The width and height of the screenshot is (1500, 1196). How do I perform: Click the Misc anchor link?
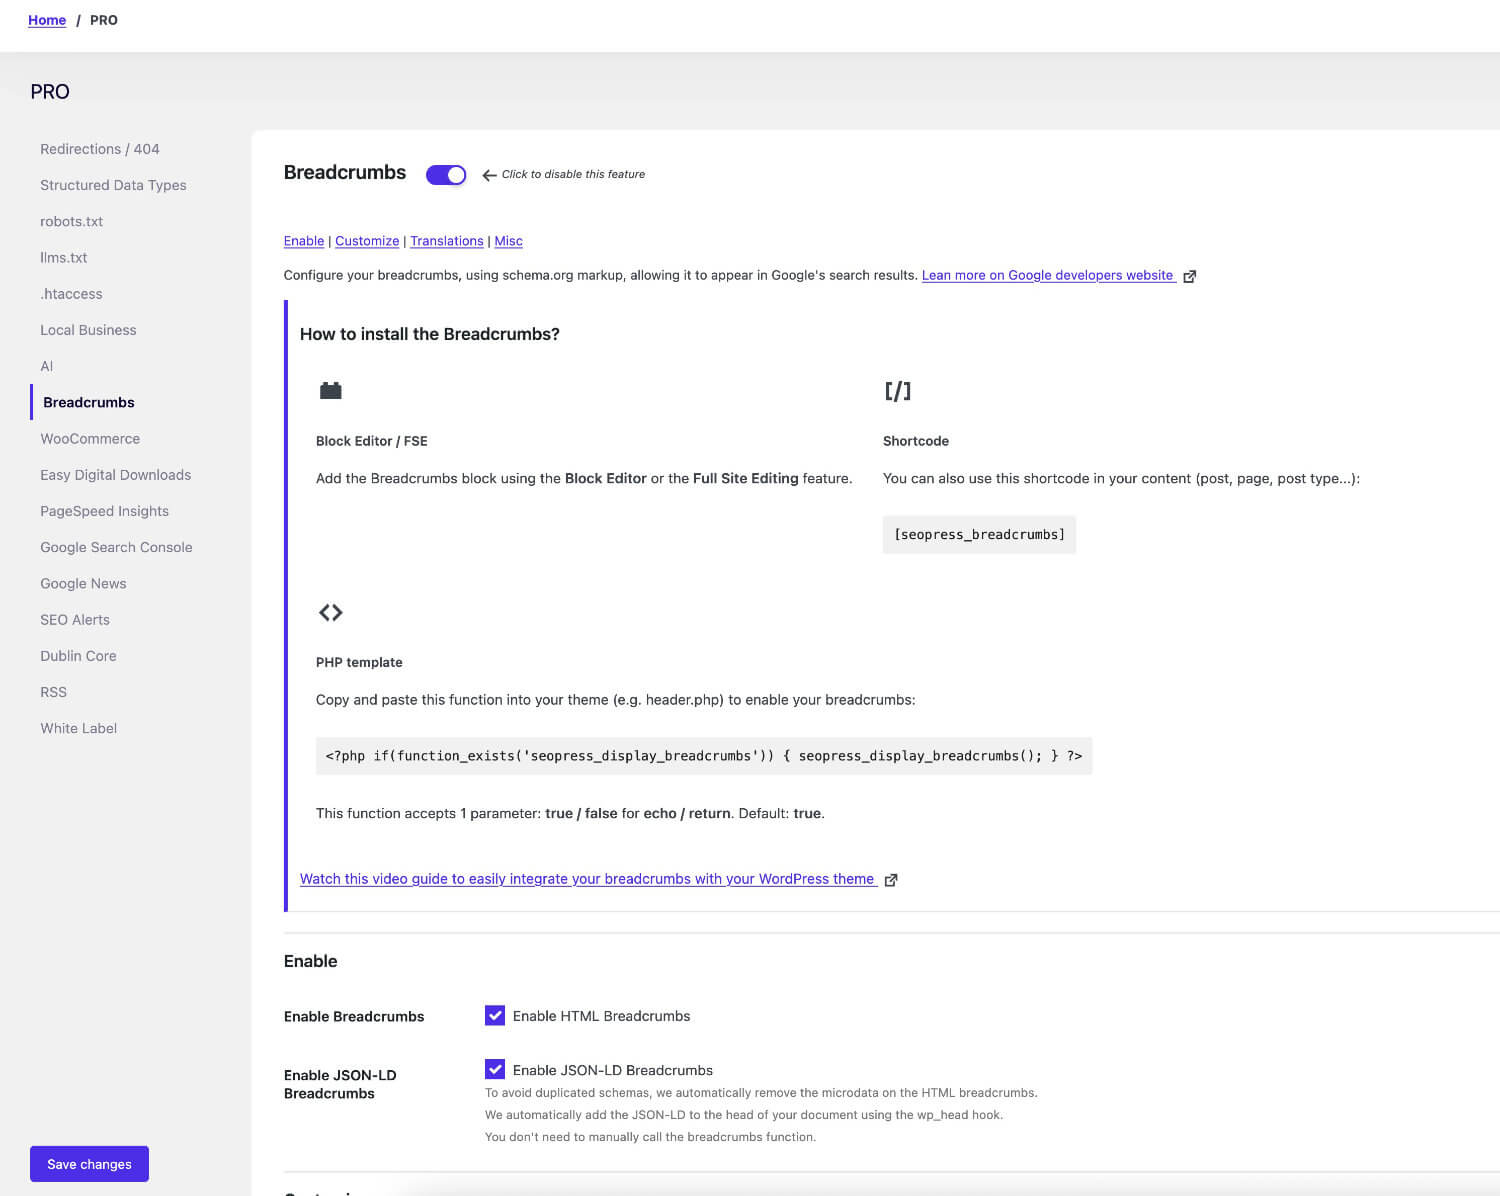tap(508, 241)
